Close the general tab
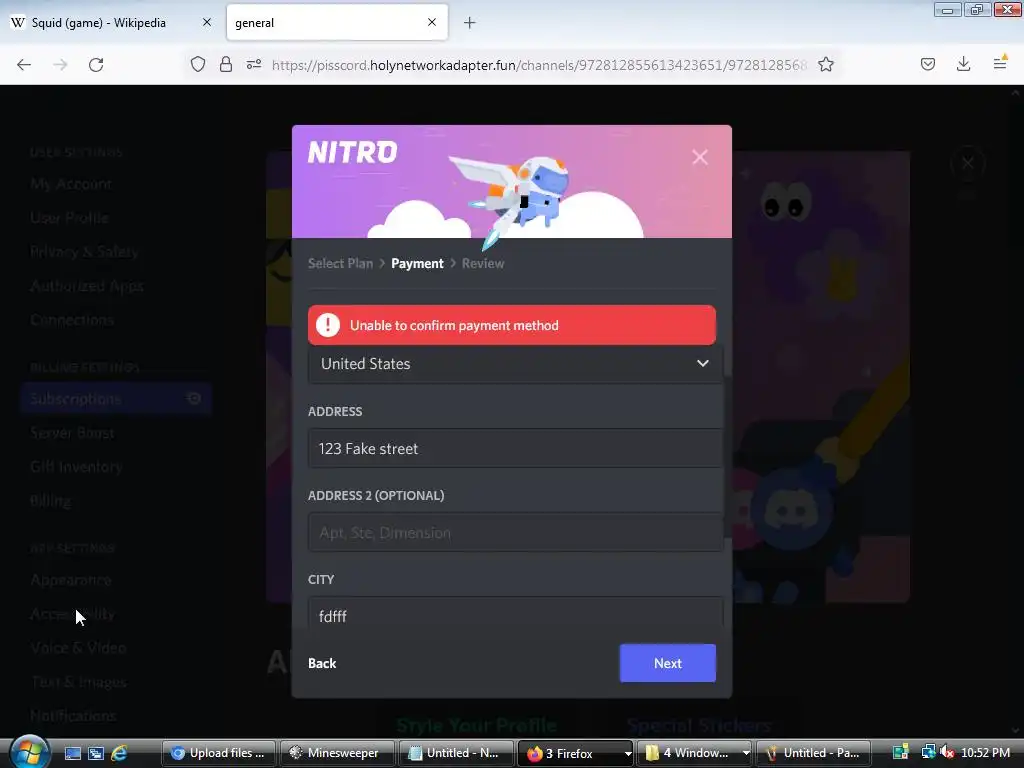 pyautogui.click(x=432, y=22)
